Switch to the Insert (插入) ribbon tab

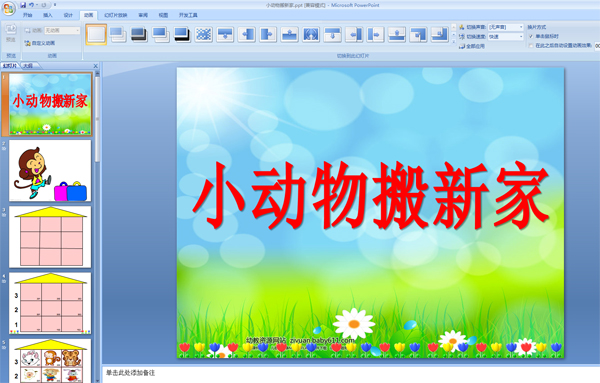tap(47, 15)
